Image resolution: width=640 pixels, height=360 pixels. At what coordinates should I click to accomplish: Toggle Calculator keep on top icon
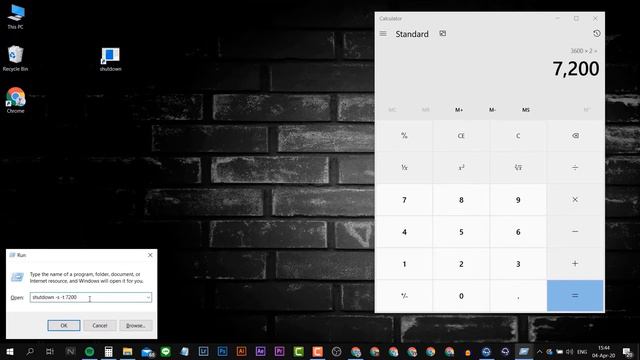[x=442, y=34]
